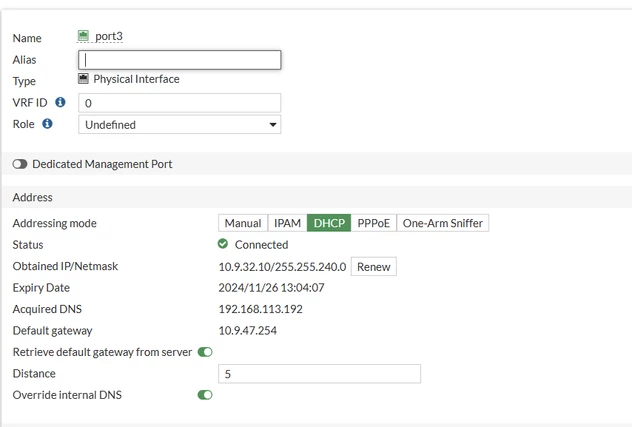632x427 pixels.
Task: Click the Renew button
Action: point(374,267)
